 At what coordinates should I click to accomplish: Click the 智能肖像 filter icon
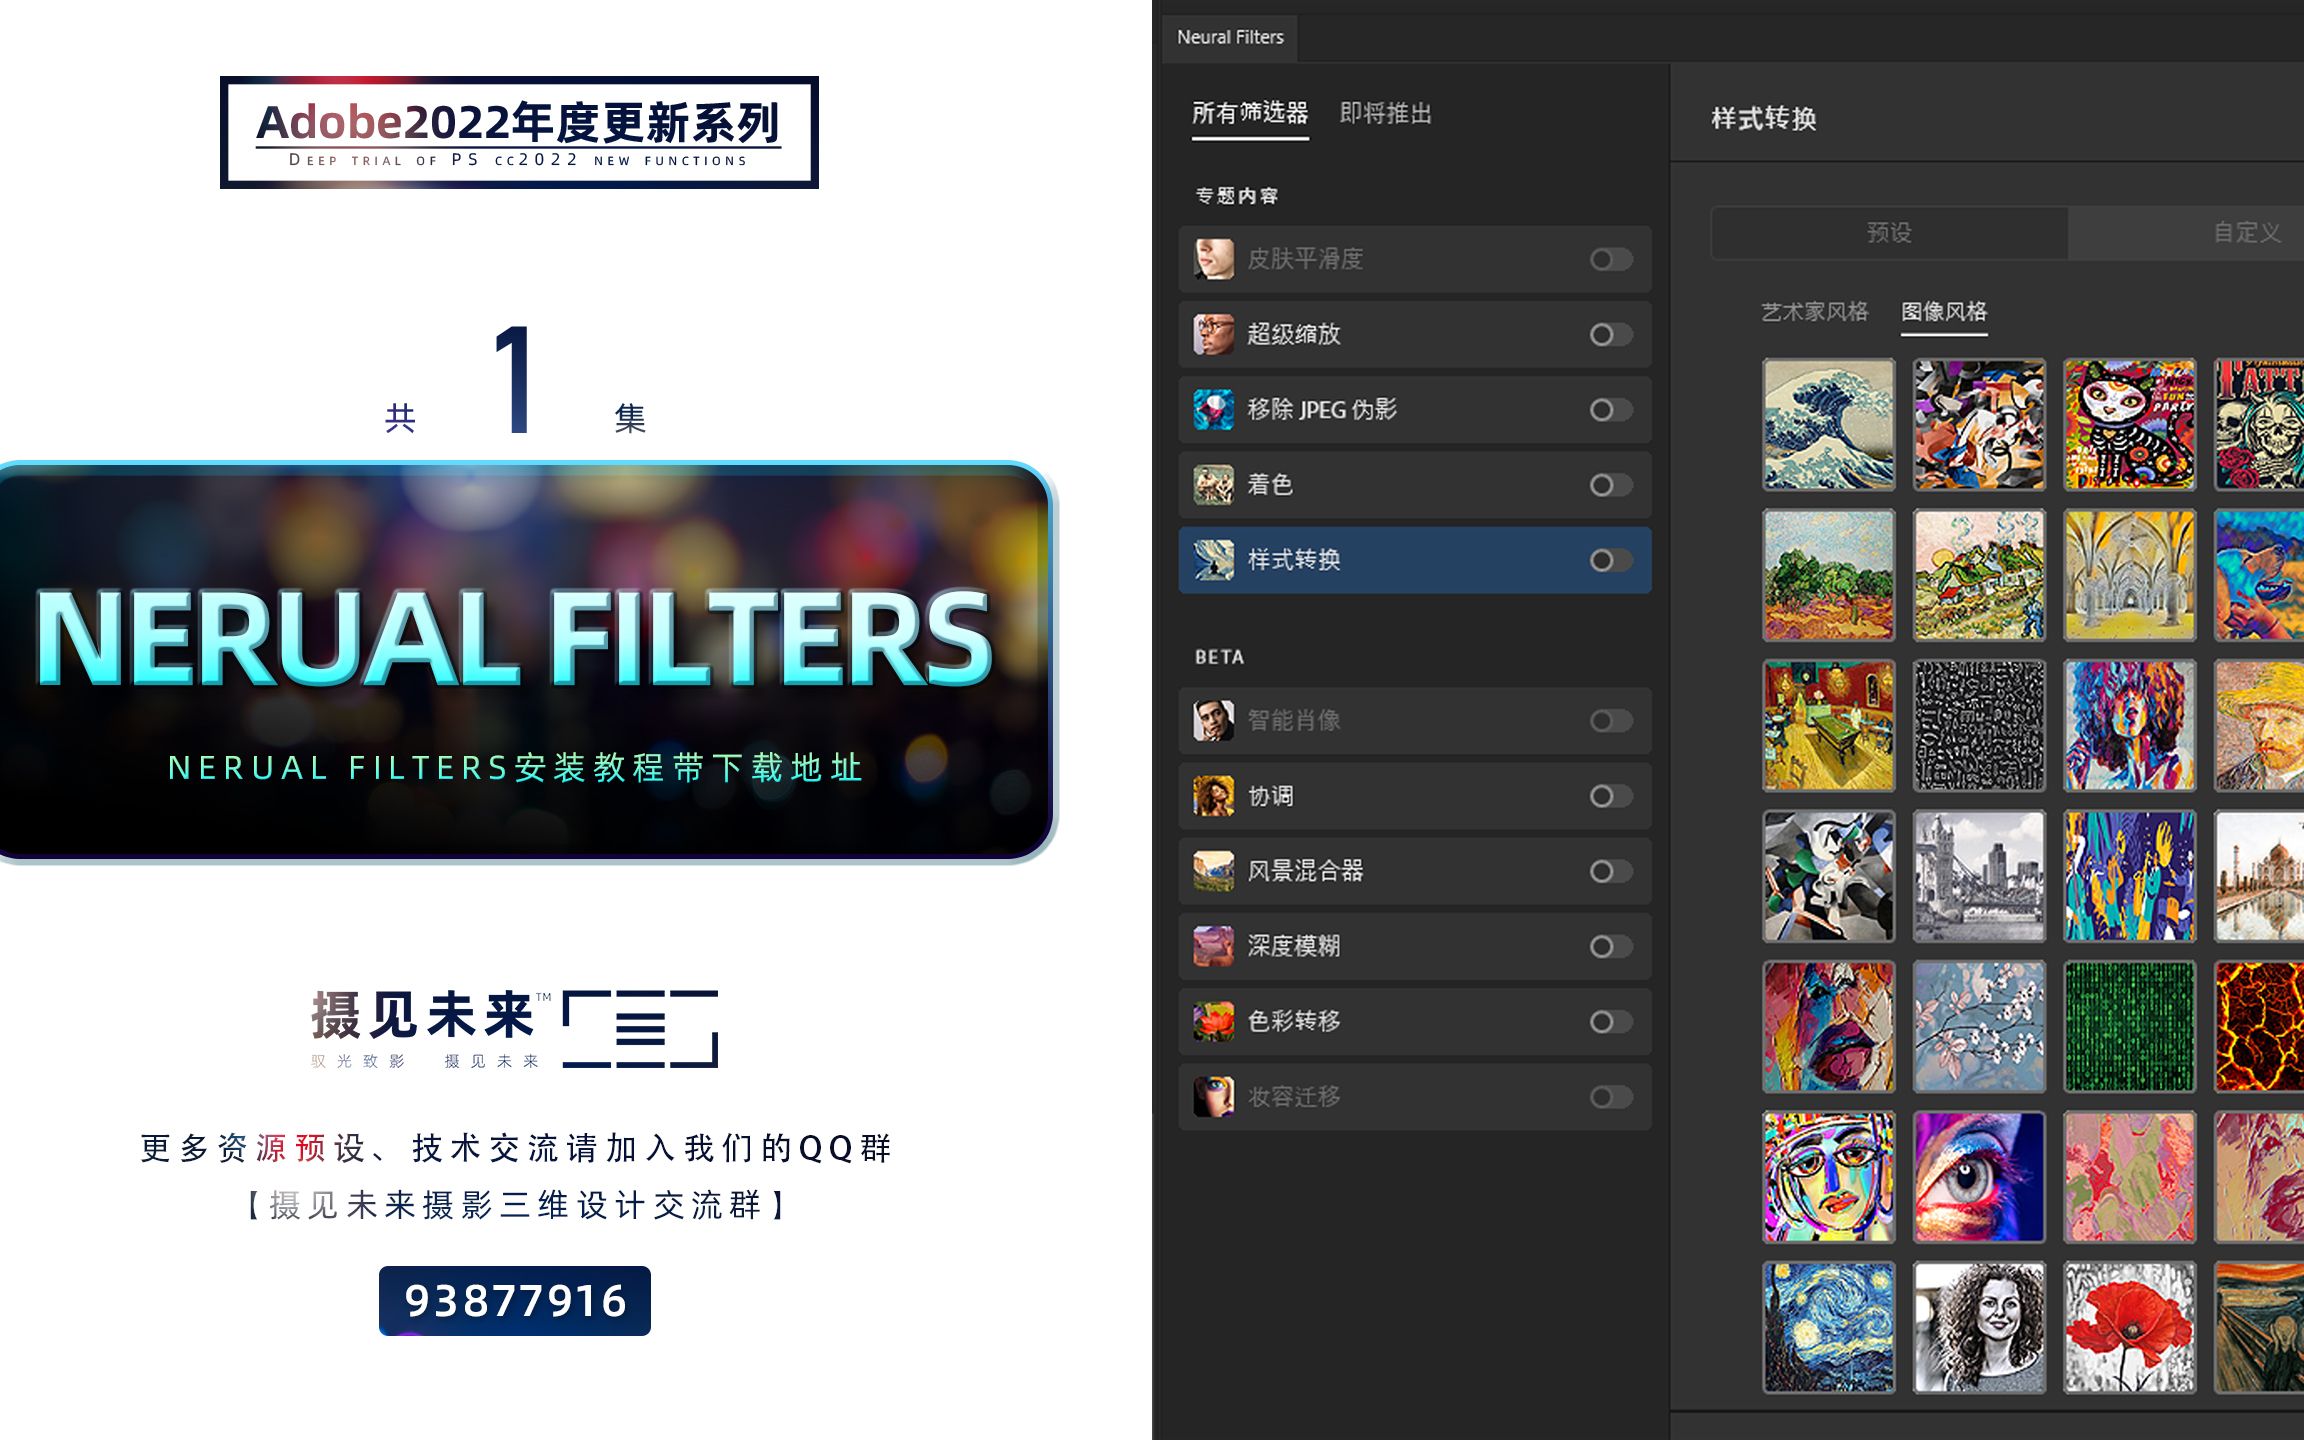click(1213, 721)
